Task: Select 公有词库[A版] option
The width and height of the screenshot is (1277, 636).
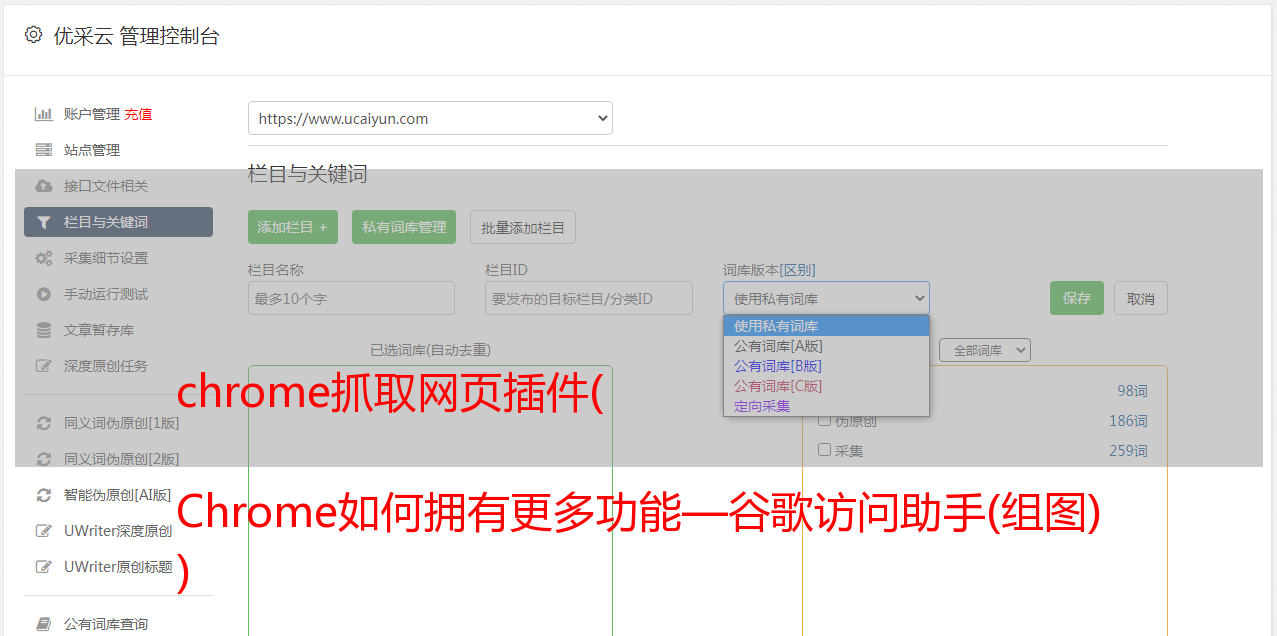Action: click(826, 346)
